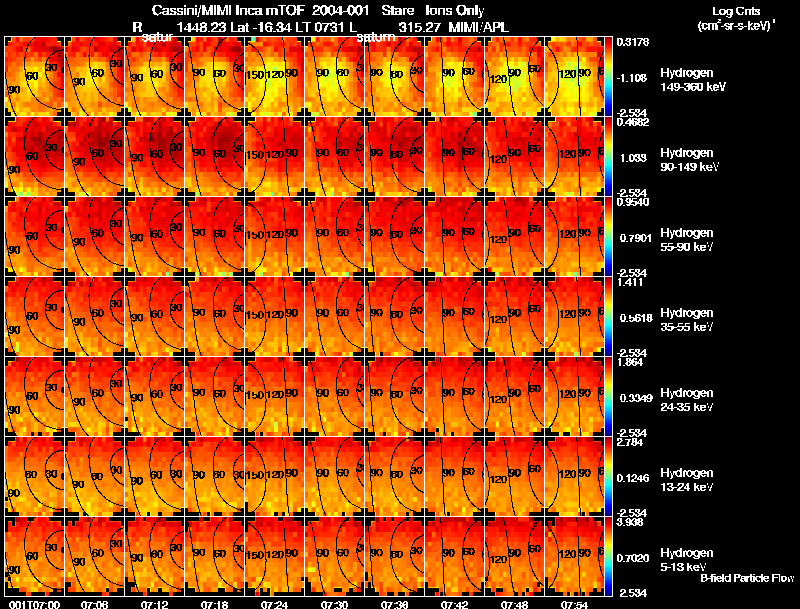Click the '0.3178' color scale maximum
Screen dimensions: 800x609
(633, 42)
